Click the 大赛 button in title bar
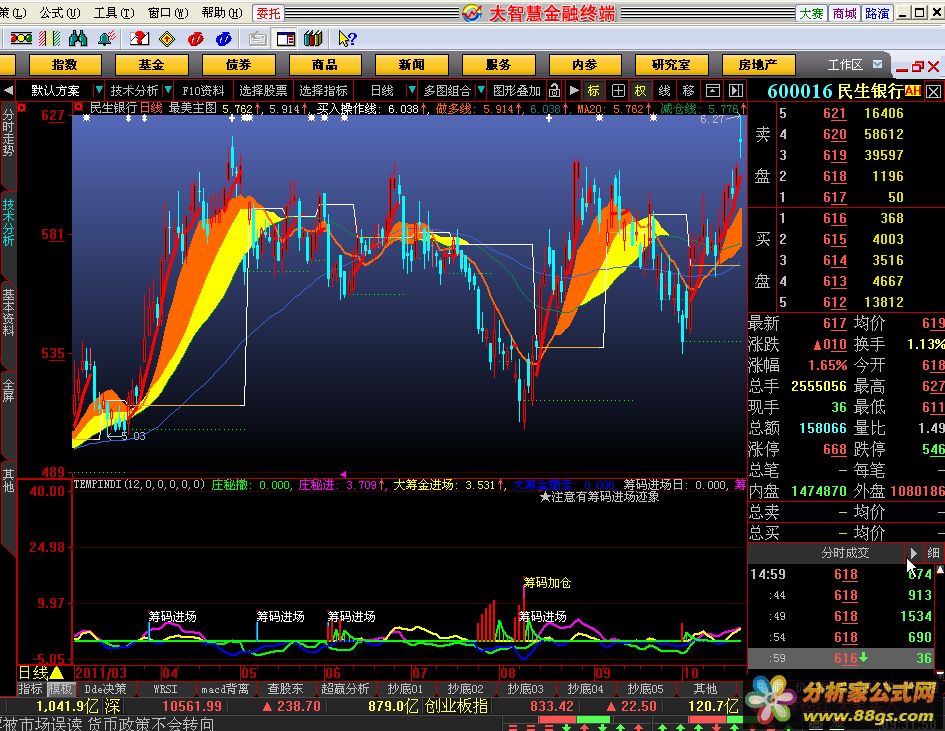This screenshot has height=731, width=945. 811,13
